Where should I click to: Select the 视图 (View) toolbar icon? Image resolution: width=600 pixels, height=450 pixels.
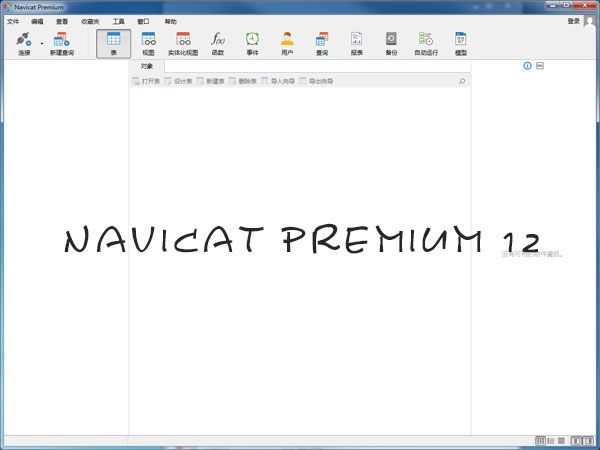(148, 39)
